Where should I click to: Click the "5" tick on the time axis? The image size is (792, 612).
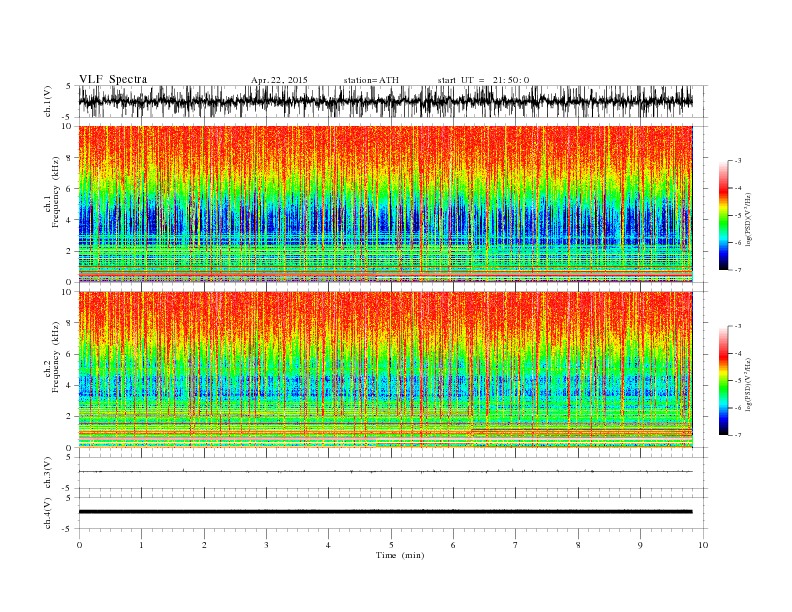point(391,545)
